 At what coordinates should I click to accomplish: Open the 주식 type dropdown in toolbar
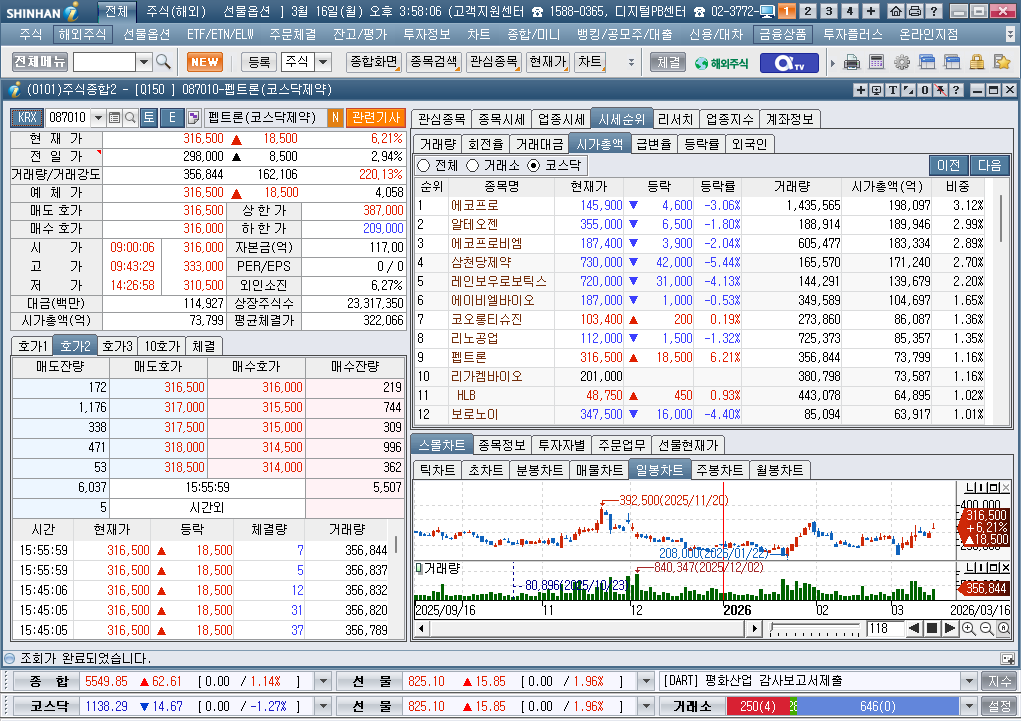coord(323,62)
